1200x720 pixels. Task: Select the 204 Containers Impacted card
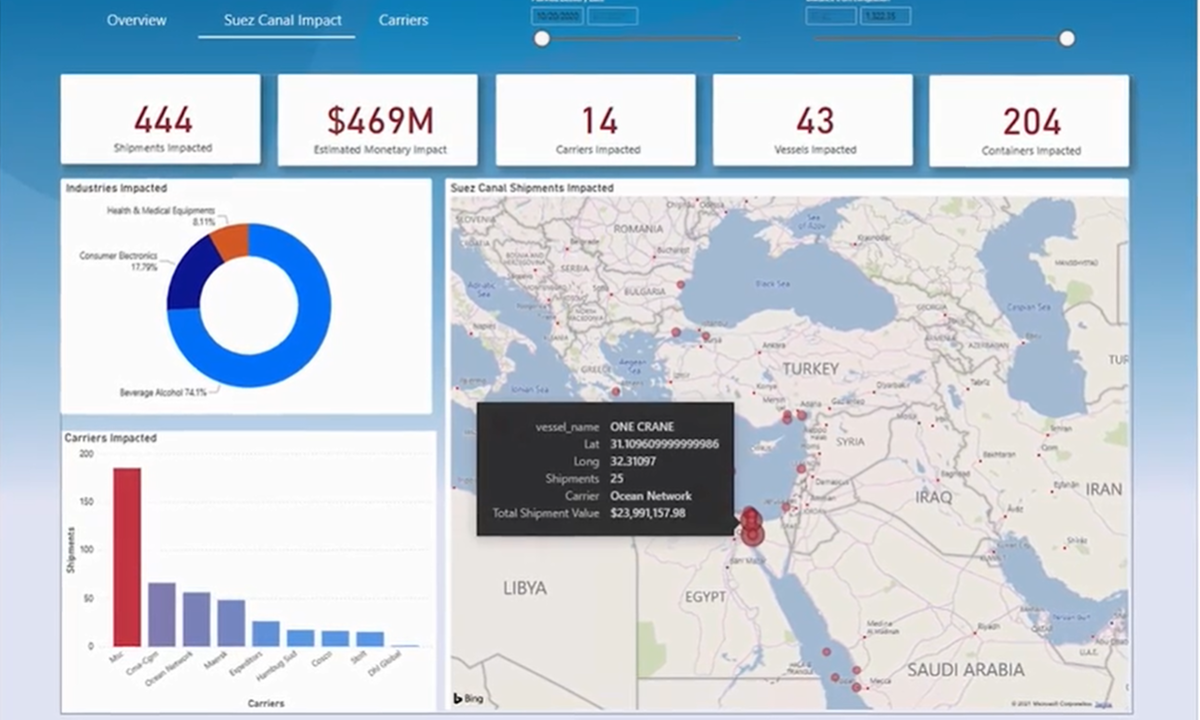coord(1030,119)
